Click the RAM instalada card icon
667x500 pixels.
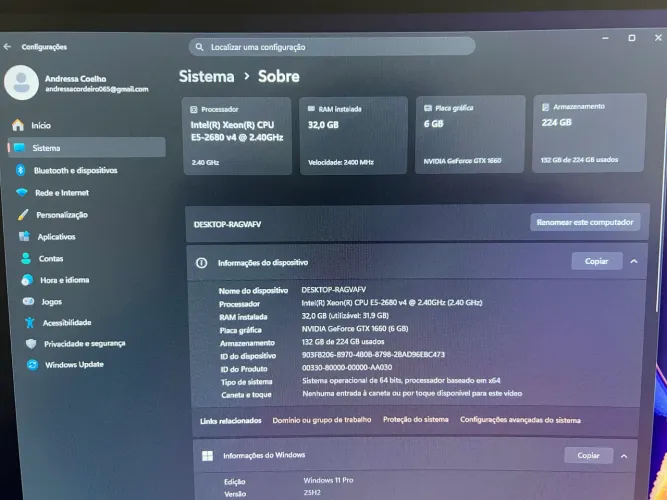[x=311, y=109]
